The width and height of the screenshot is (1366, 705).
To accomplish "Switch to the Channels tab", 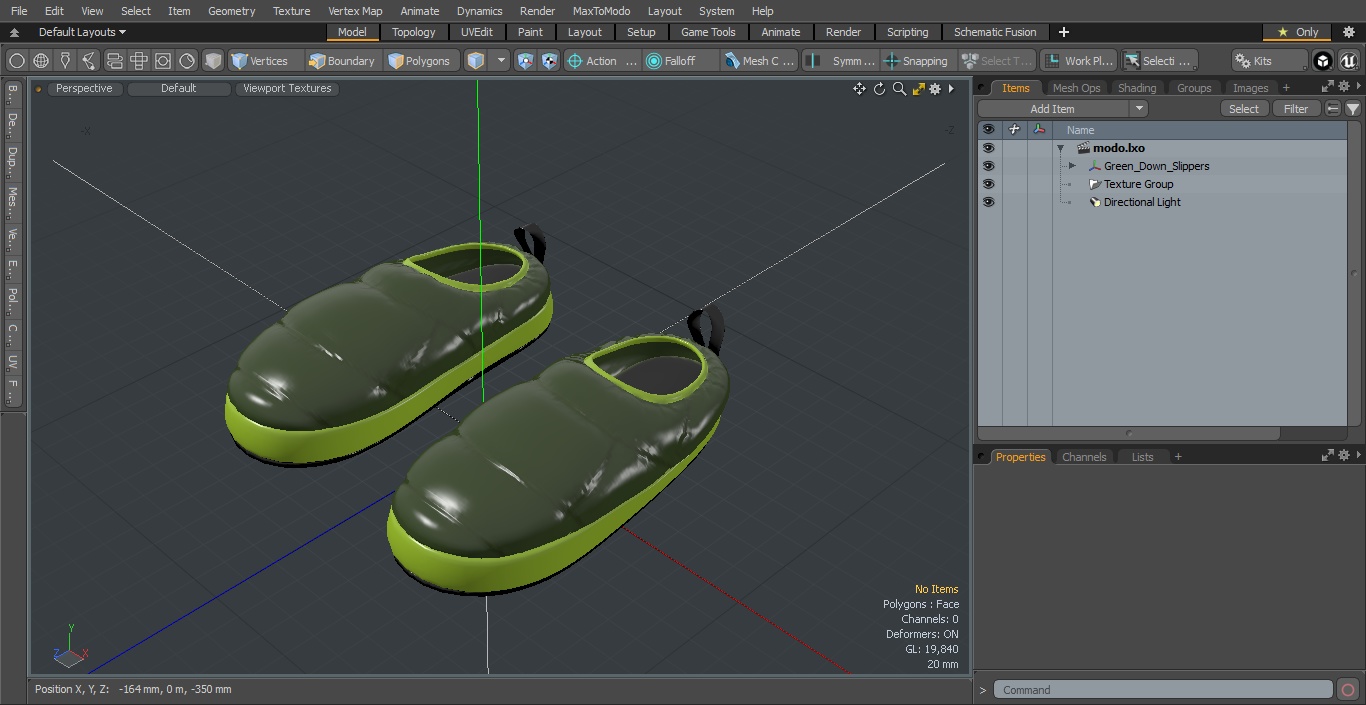I will (x=1084, y=457).
